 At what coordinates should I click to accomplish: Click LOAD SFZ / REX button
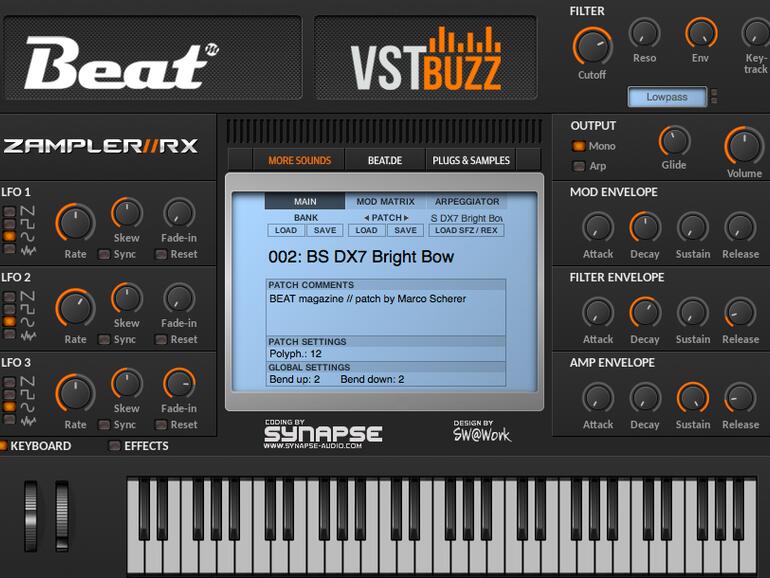tap(466, 230)
